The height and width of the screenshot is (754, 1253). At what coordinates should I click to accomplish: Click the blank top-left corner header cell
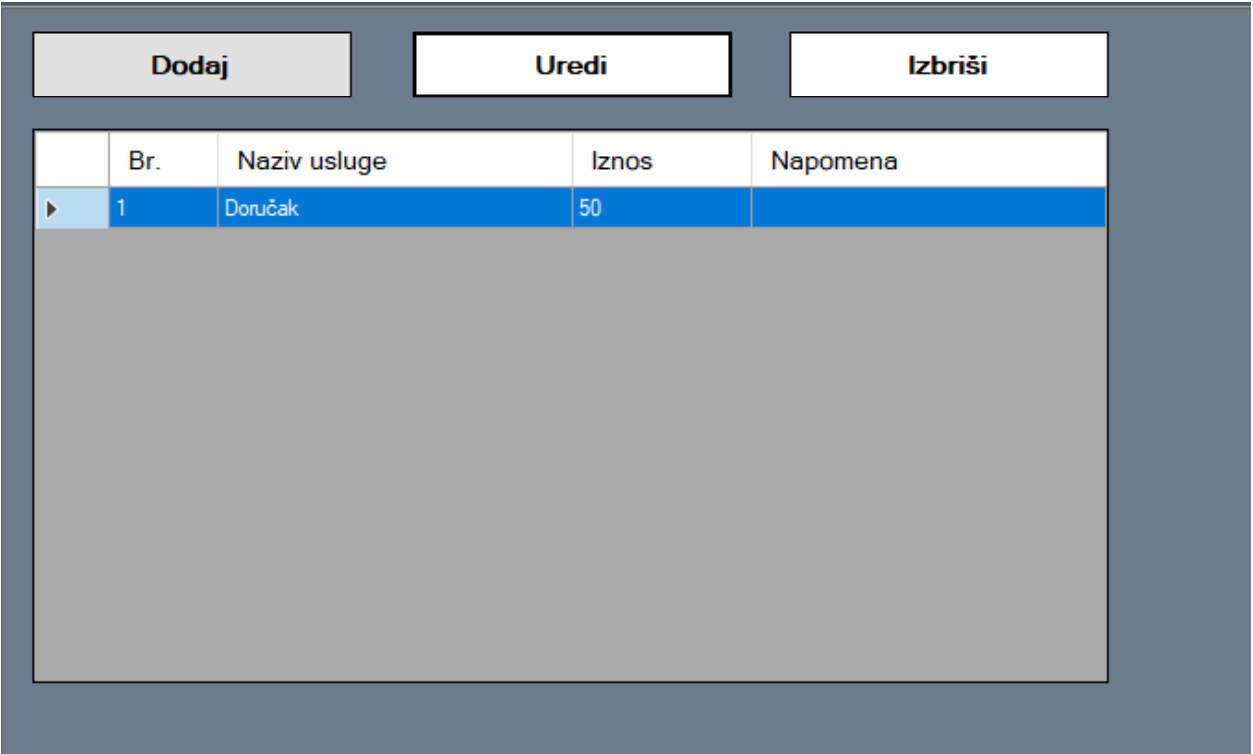point(72,160)
